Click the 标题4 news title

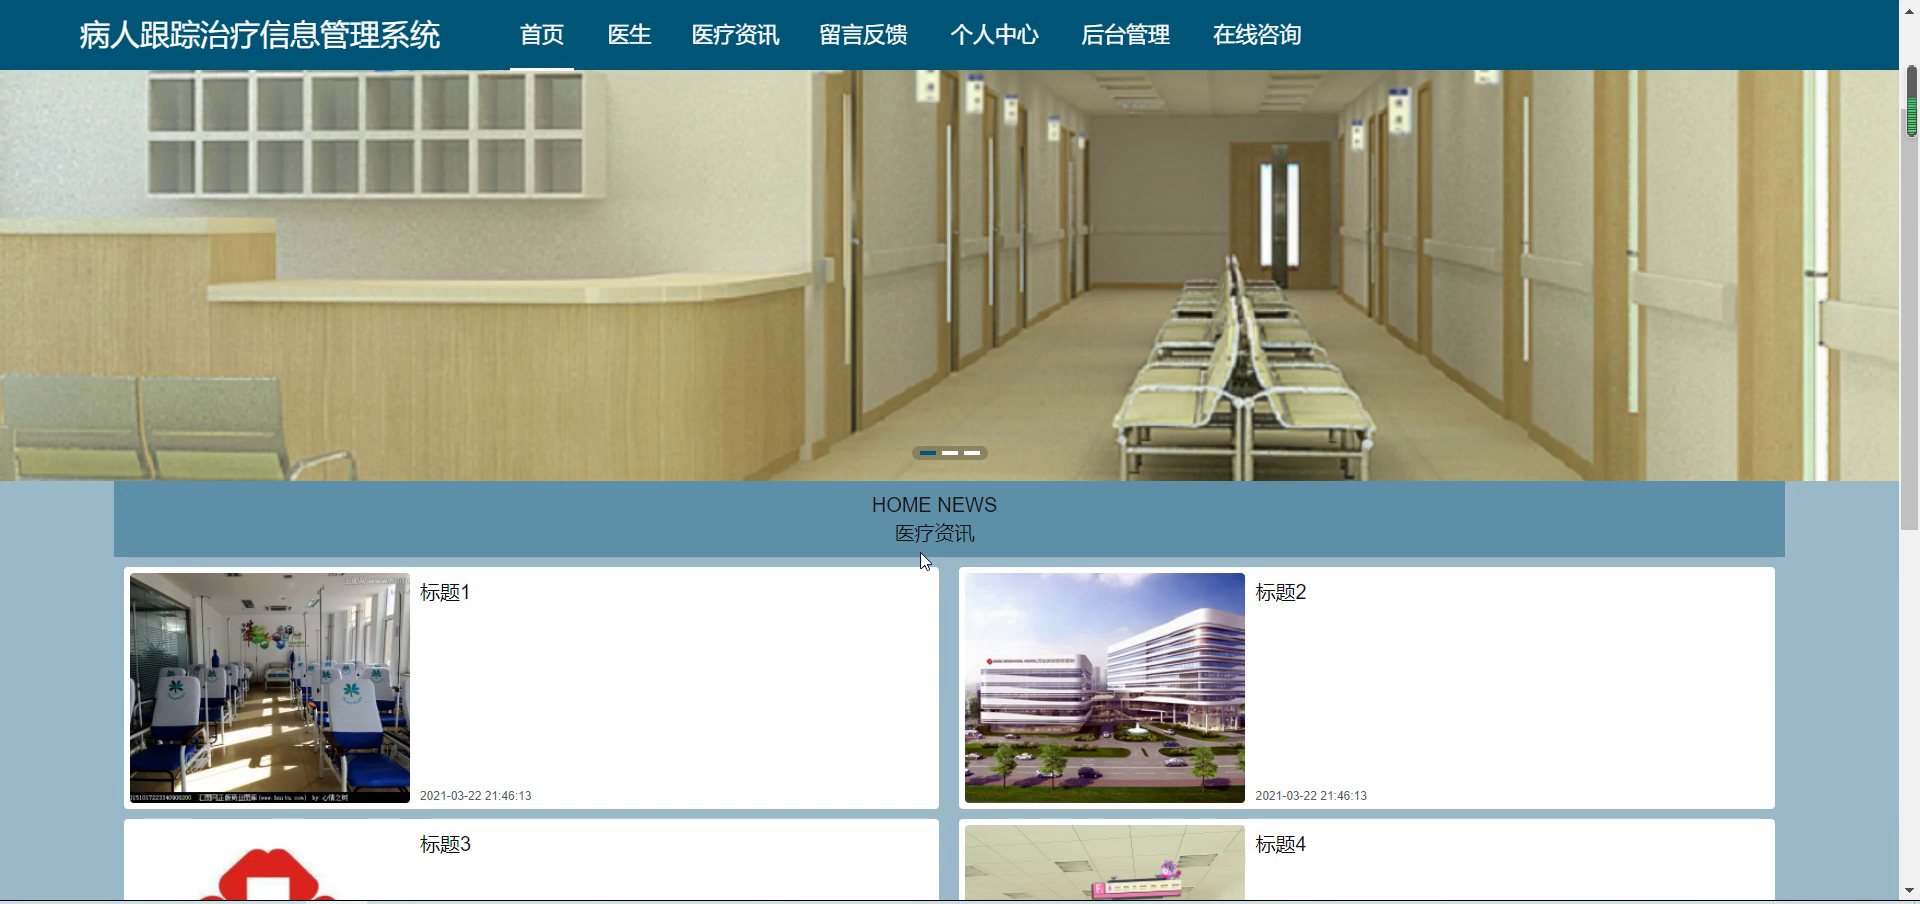click(x=1281, y=845)
